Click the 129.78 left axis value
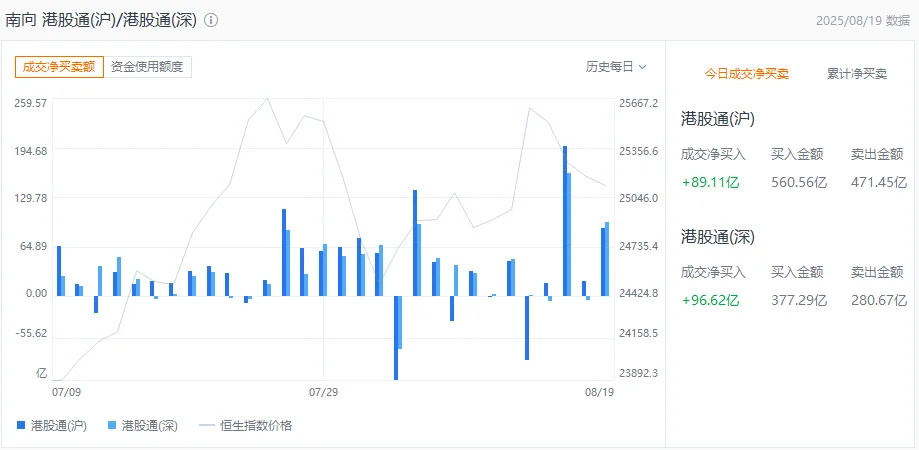This screenshot has height=450, width=919. 30,198
